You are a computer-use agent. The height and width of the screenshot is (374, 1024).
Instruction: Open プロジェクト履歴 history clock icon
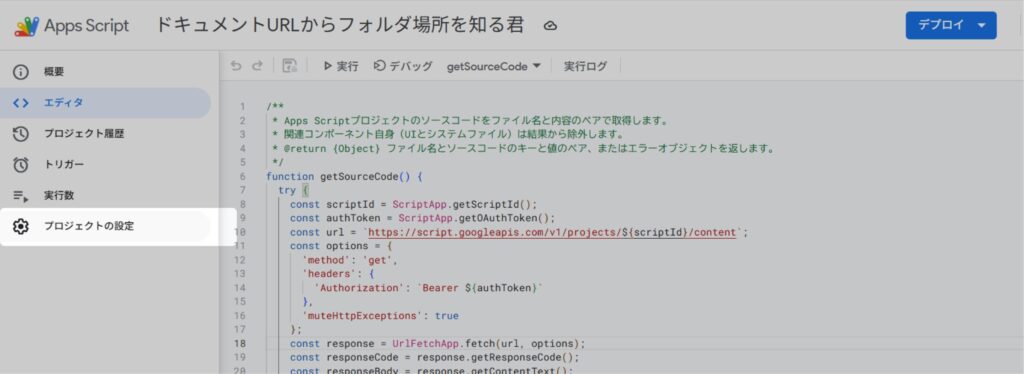pyautogui.click(x=21, y=134)
